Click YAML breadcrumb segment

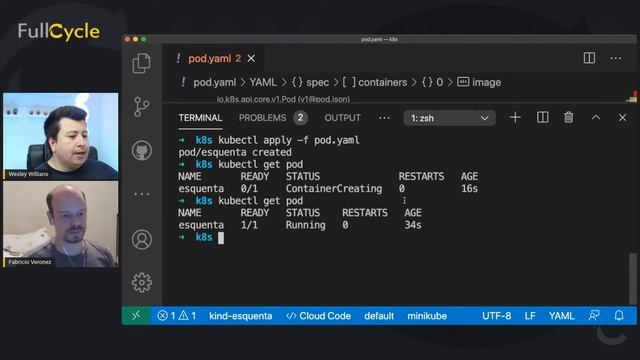pyautogui.click(x=263, y=82)
